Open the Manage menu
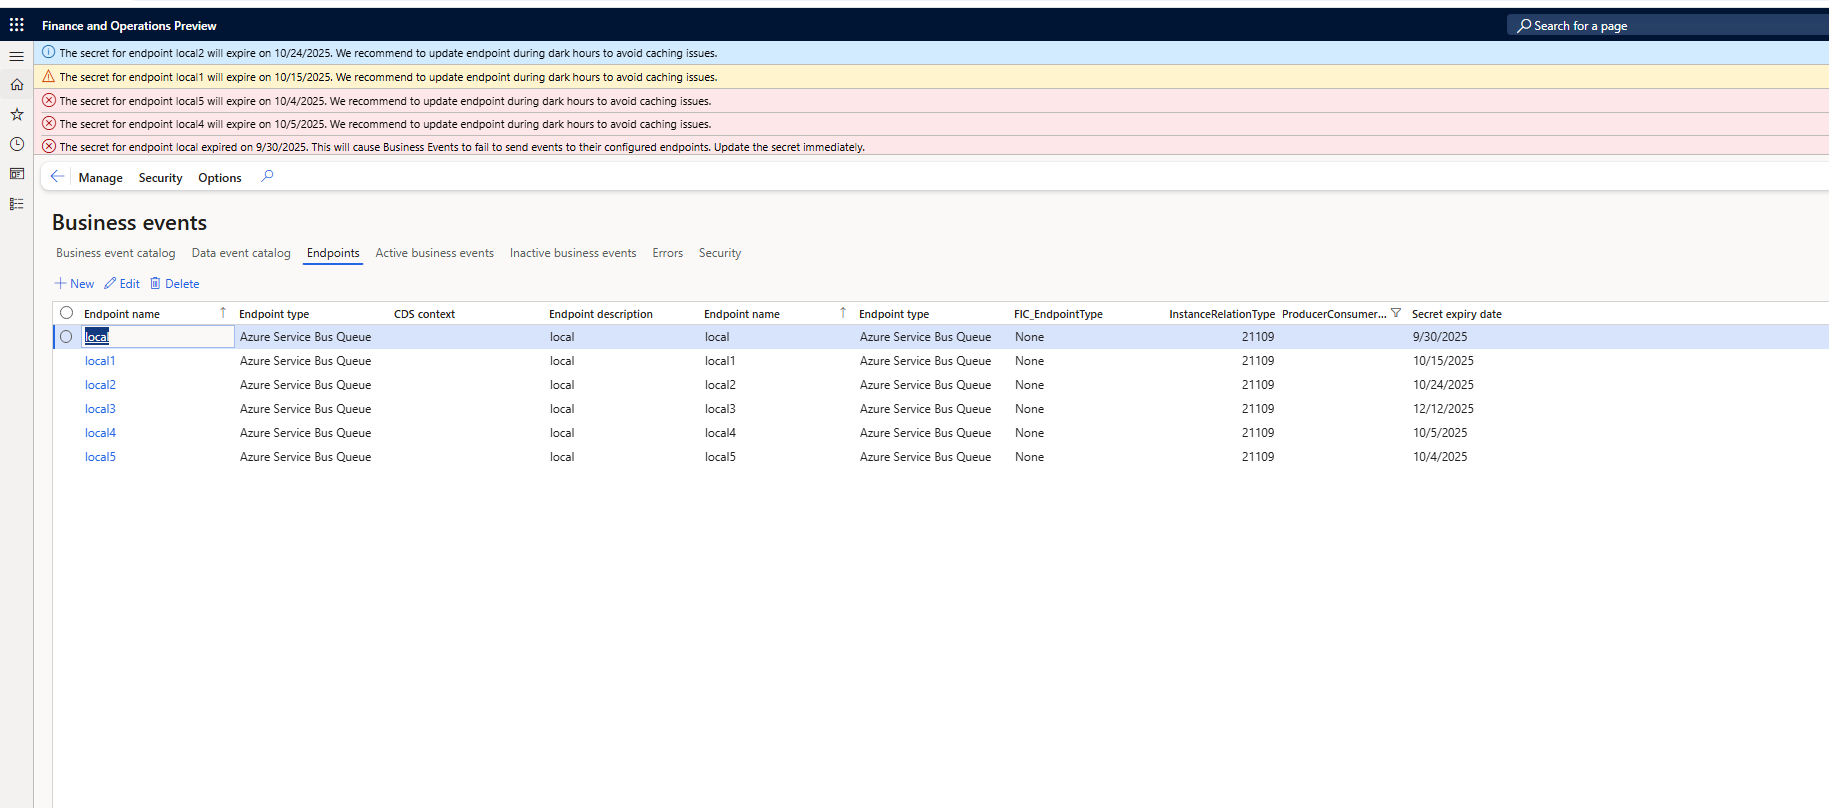 (101, 178)
